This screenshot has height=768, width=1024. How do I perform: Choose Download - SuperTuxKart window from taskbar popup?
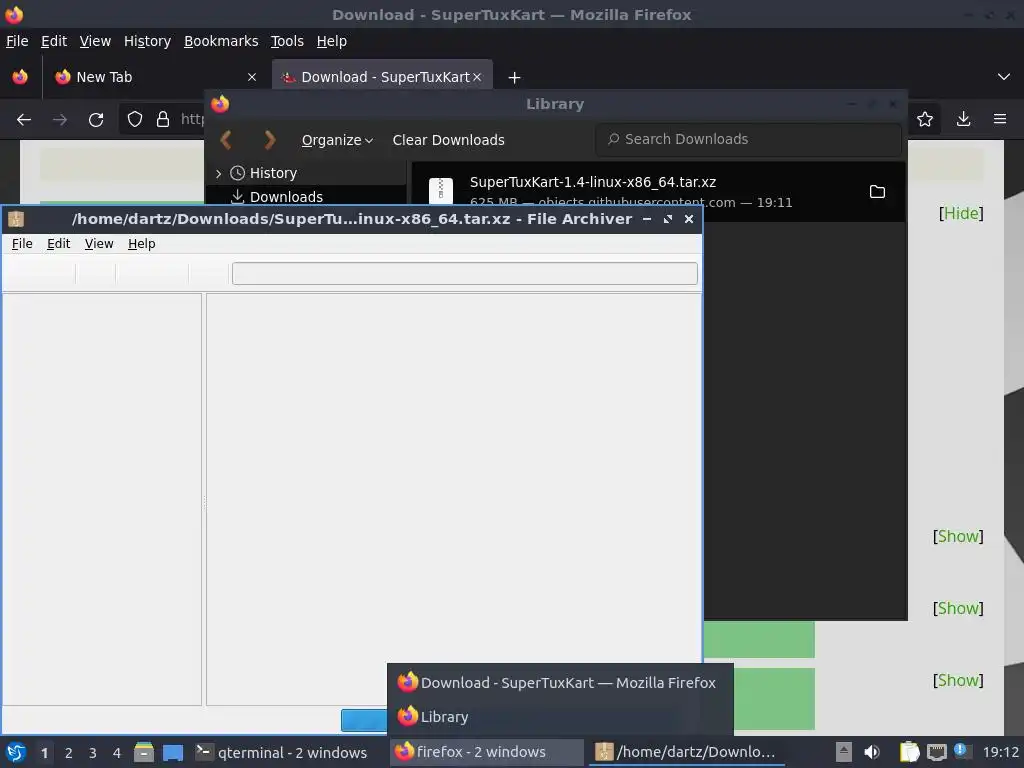560,682
